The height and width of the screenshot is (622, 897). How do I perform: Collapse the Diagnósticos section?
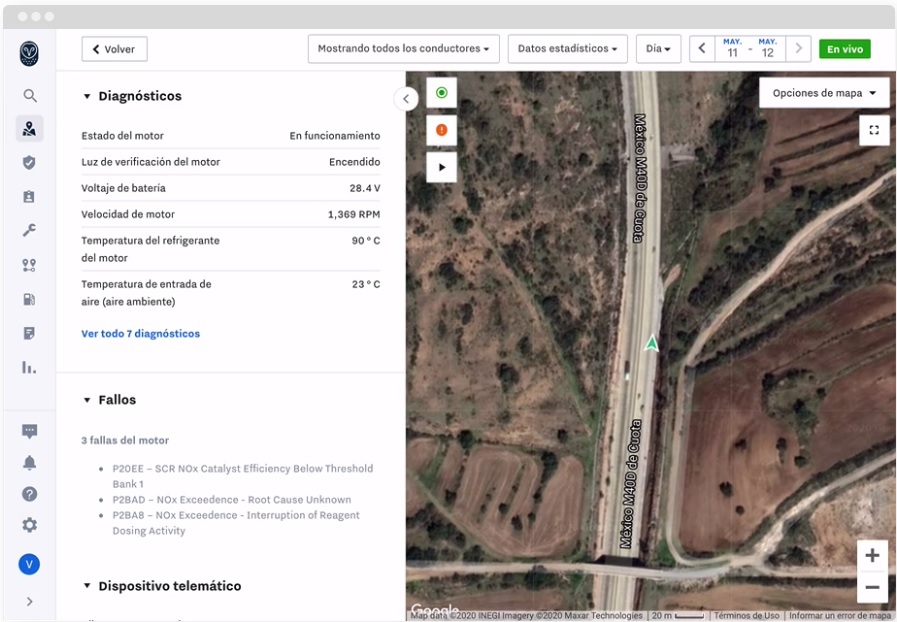(x=87, y=97)
